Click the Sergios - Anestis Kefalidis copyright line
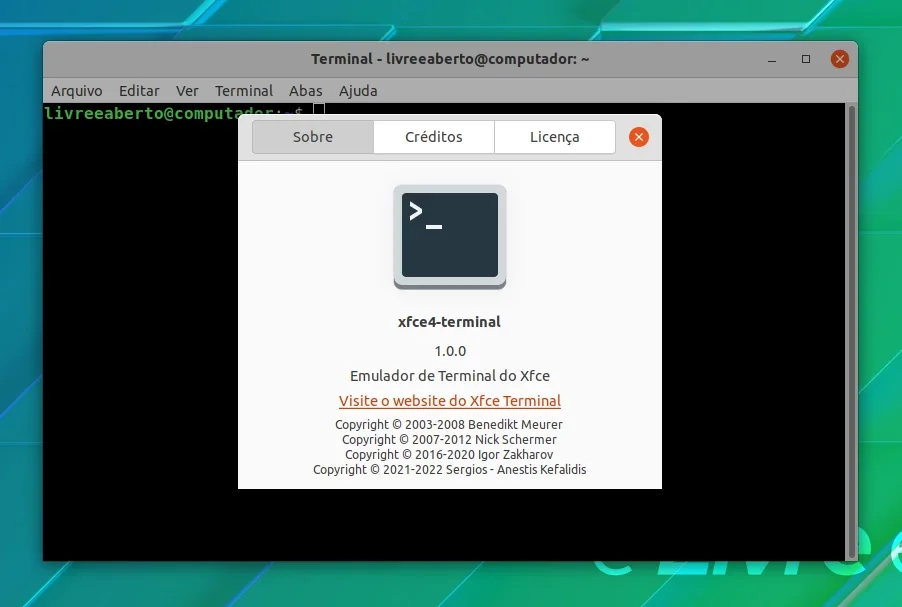This screenshot has width=902, height=607. tap(450, 469)
